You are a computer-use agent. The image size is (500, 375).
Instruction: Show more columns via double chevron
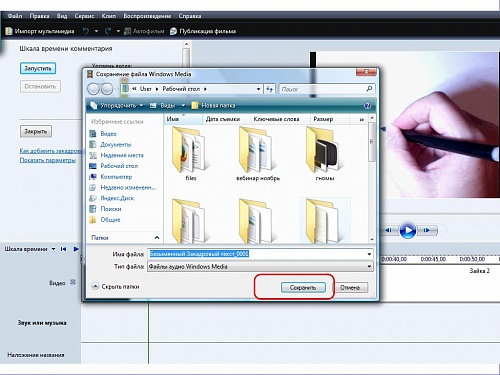[362, 119]
